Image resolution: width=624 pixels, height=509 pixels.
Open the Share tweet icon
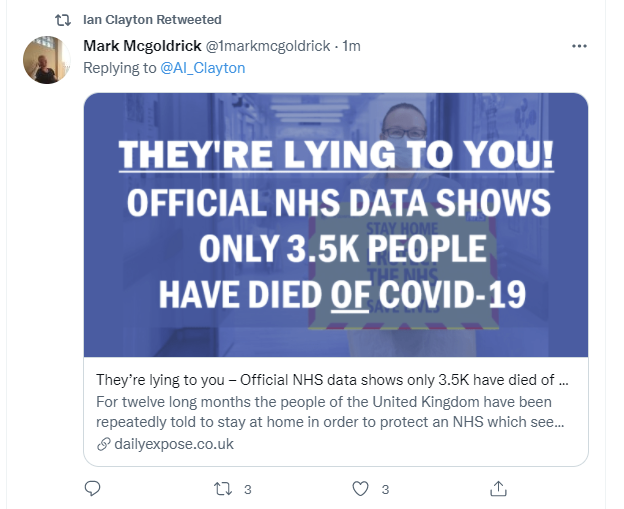tap(497, 489)
